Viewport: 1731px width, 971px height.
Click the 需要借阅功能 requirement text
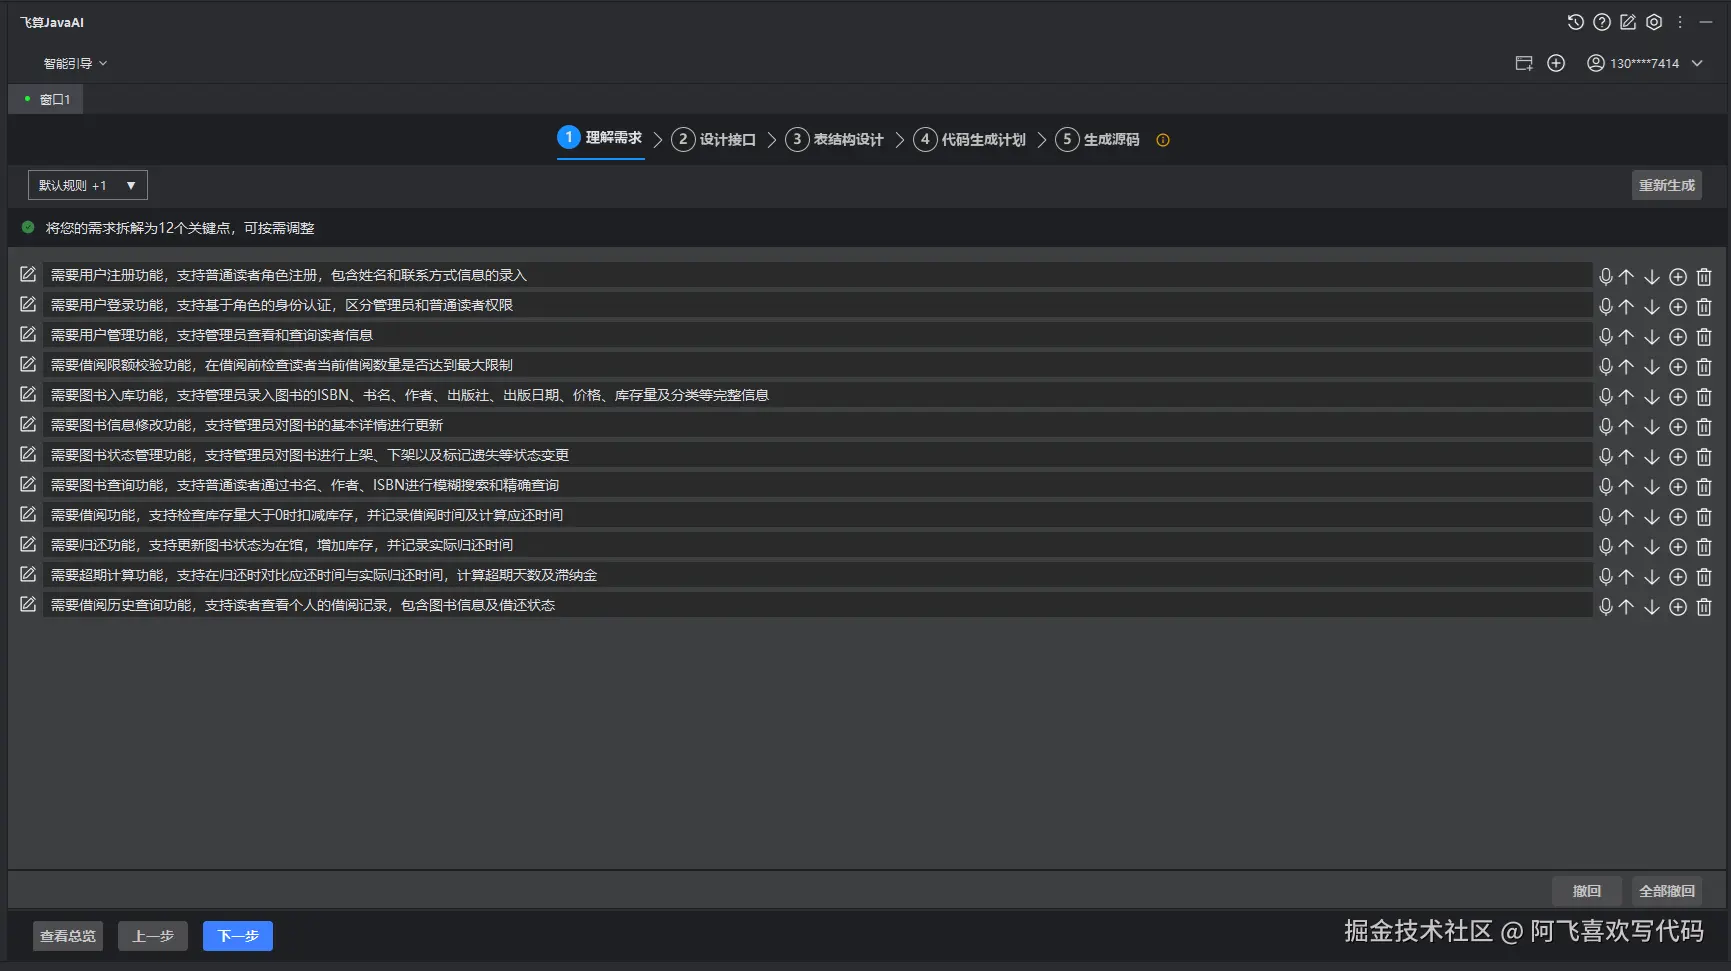[x=307, y=515]
